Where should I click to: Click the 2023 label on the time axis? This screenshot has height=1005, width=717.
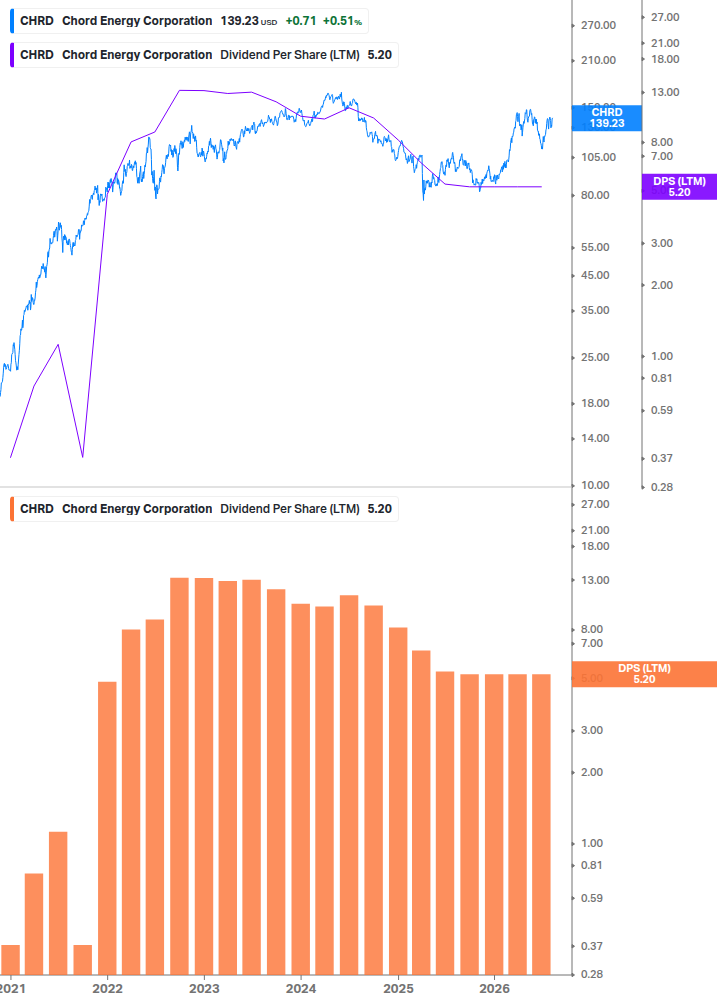click(x=204, y=988)
